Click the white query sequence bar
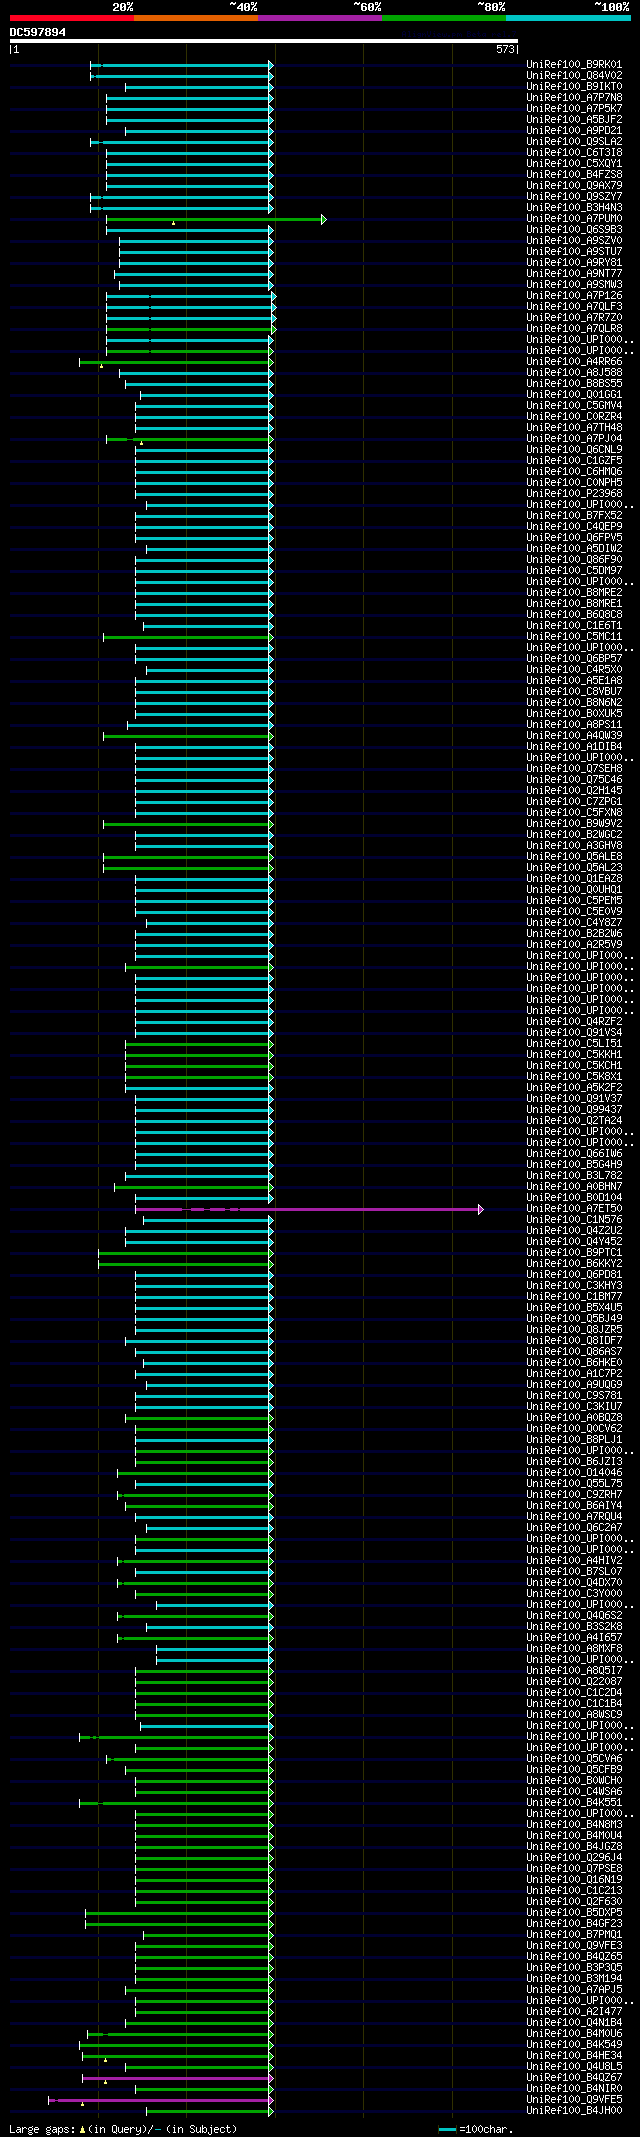Viewport: 640px width, 2137px height. (x=264, y=41)
